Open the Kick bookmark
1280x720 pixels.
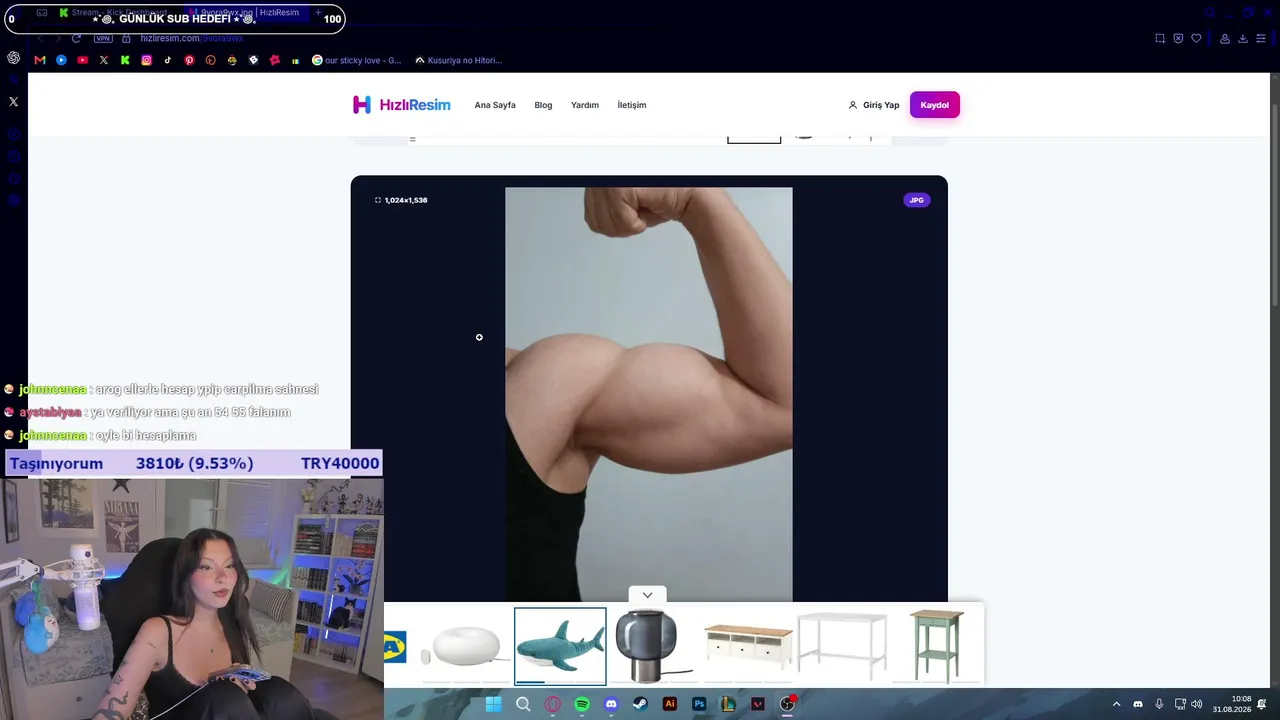click(x=125, y=60)
